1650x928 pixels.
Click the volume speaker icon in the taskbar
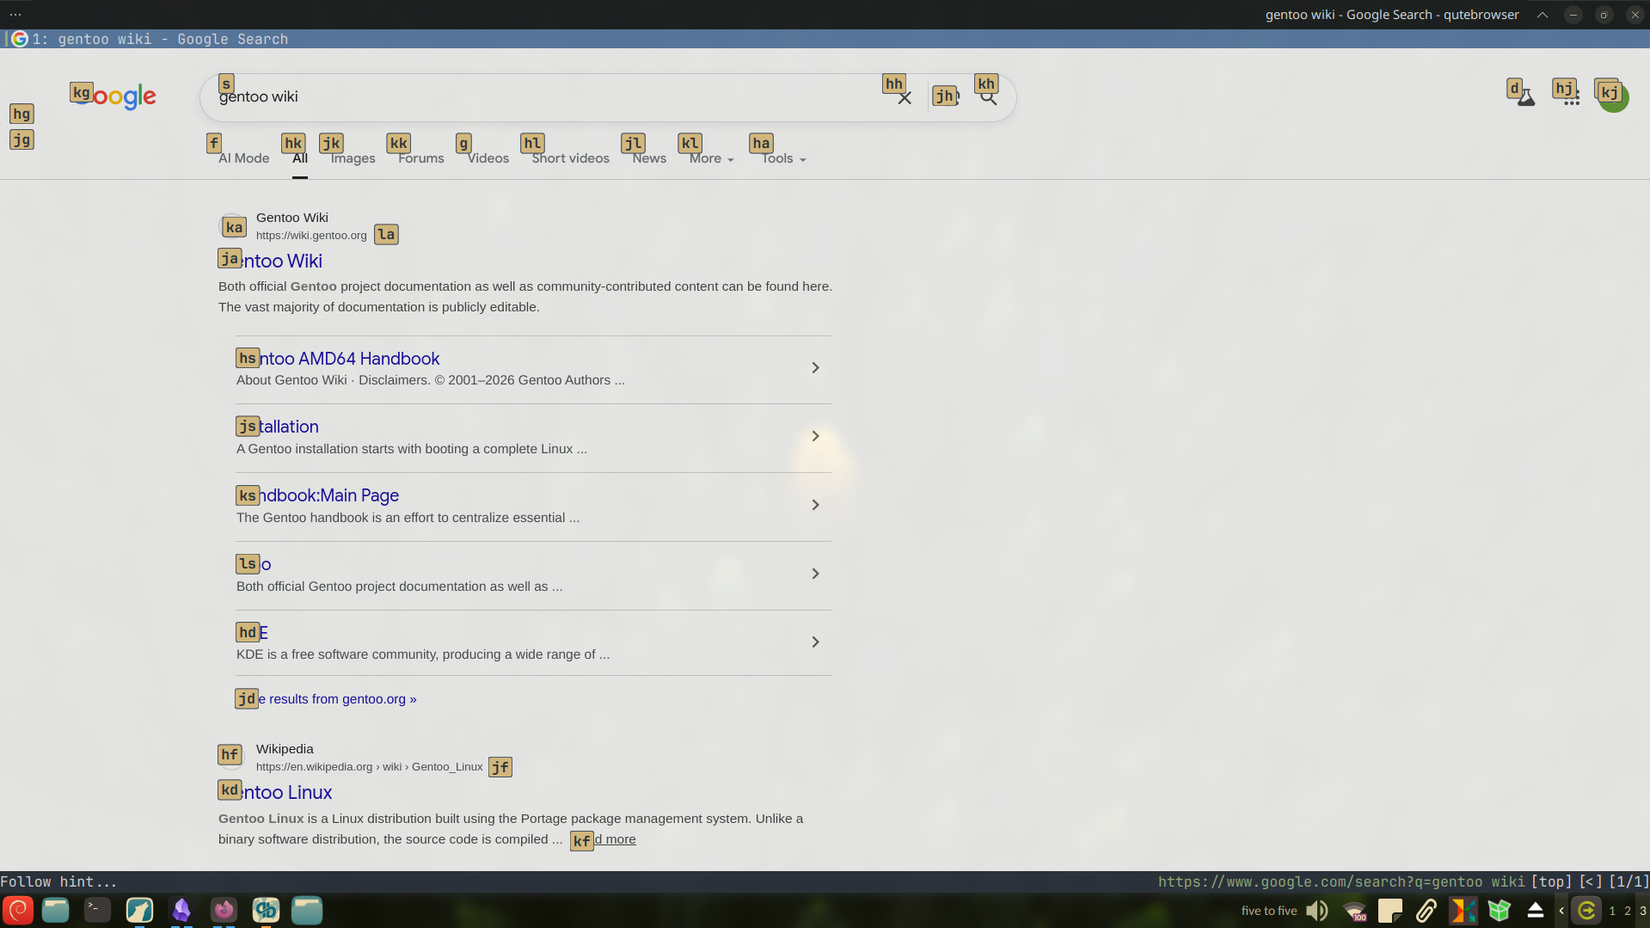click(1317, 910)
